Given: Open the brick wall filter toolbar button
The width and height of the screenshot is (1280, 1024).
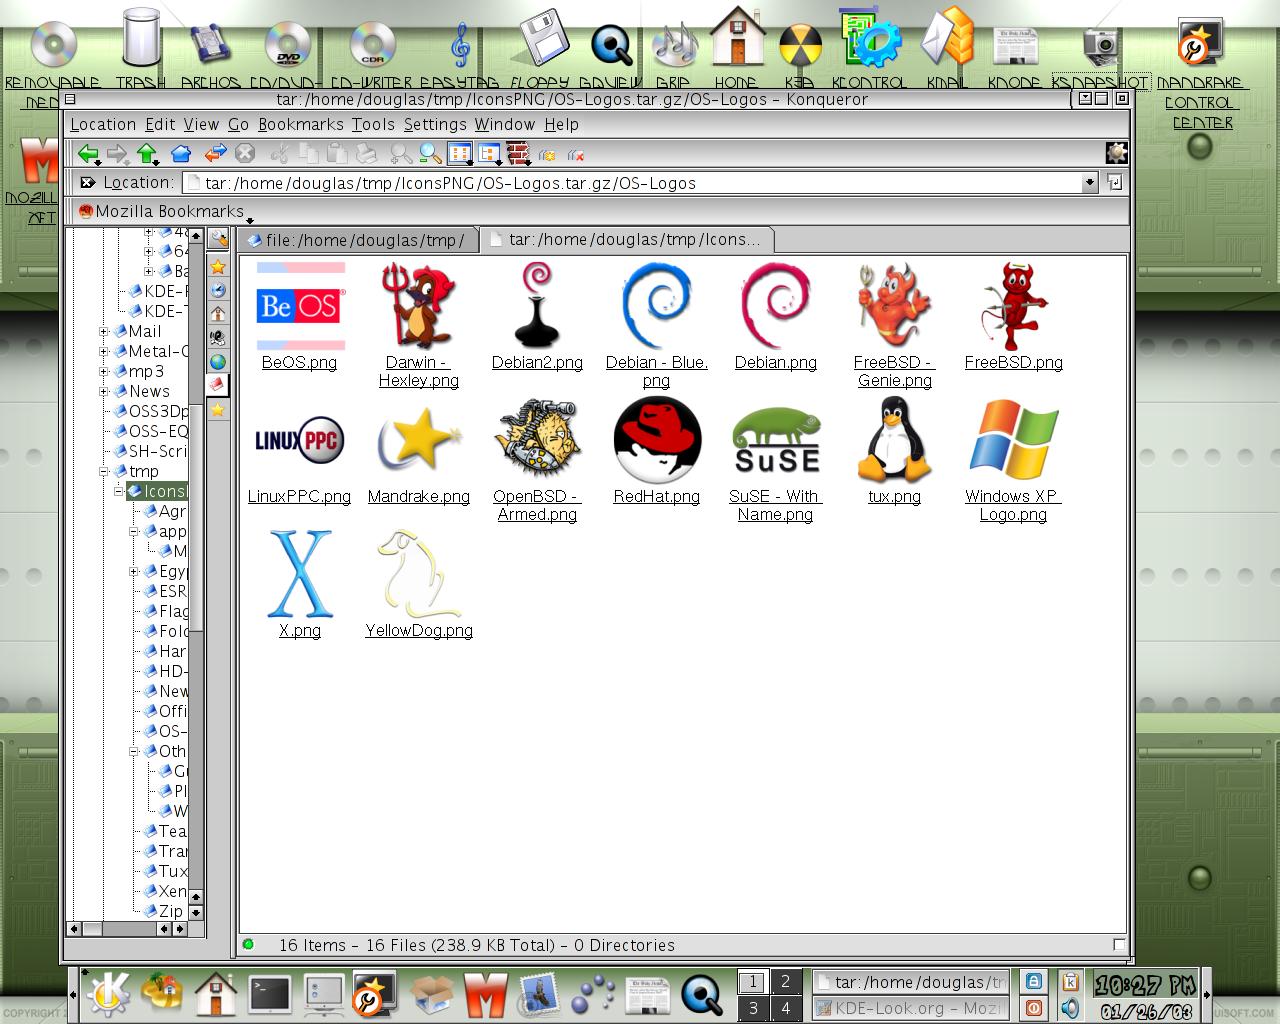Looking at the screenshot, I should 518,153.
